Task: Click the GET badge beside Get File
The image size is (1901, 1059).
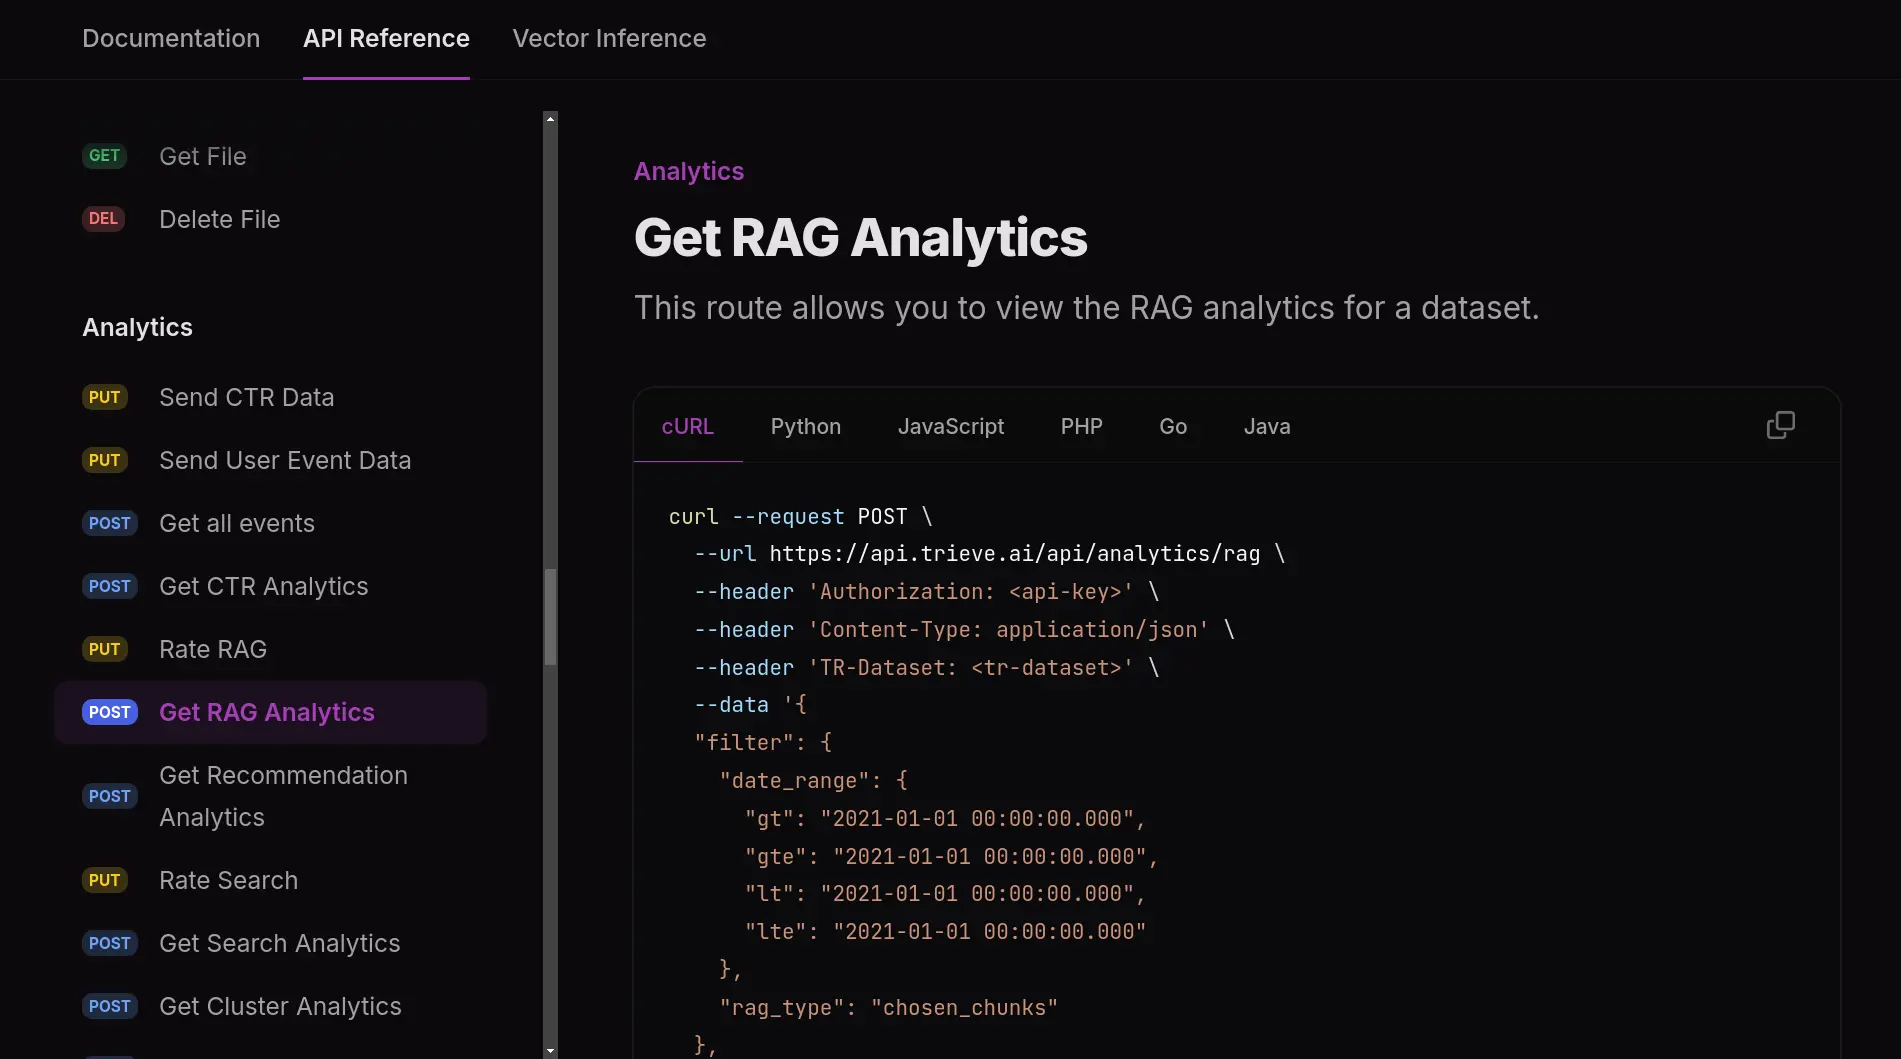Action: [x=104, y=156]
